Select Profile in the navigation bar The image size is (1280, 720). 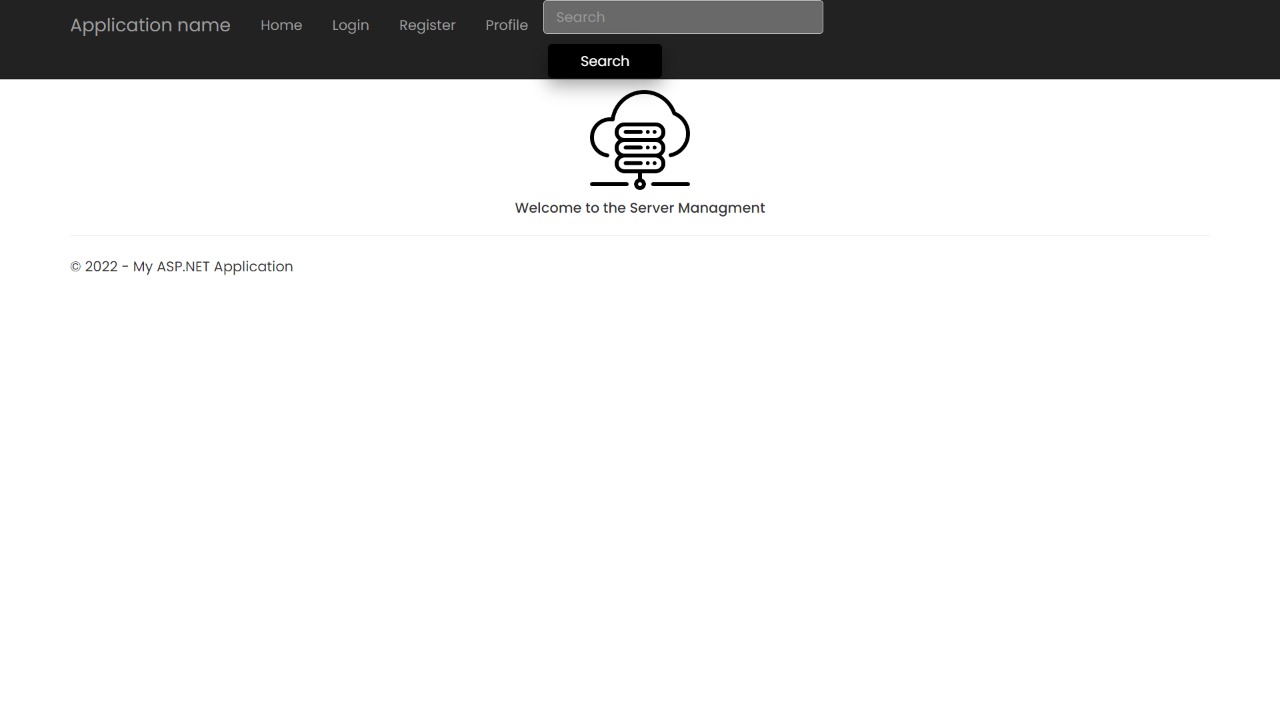point(506,25)
